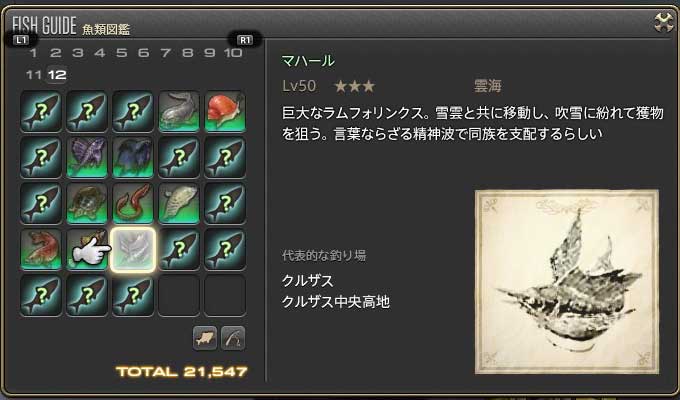Select the highlighted マハール fish slot
This screenshot has height=400, width=680.
click(133, 249)
